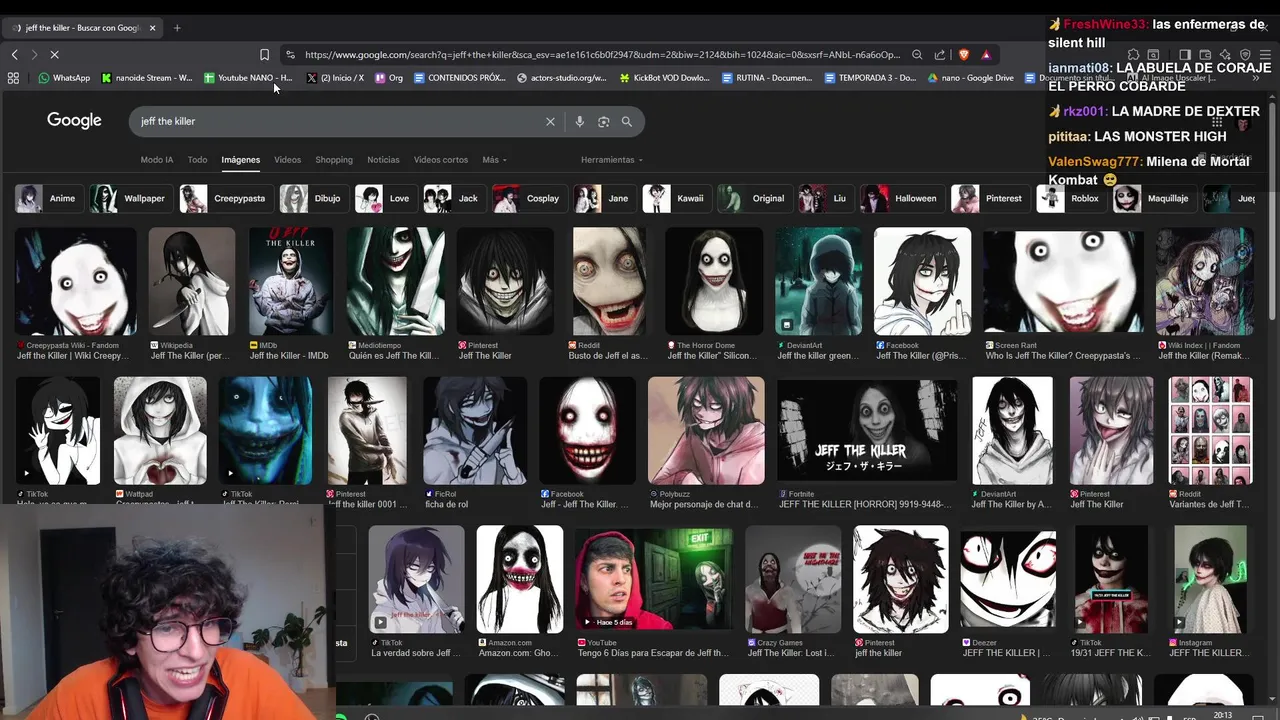Start voice search with the microphone icon
Screen dimensions: 1280x720
[579, 122]
